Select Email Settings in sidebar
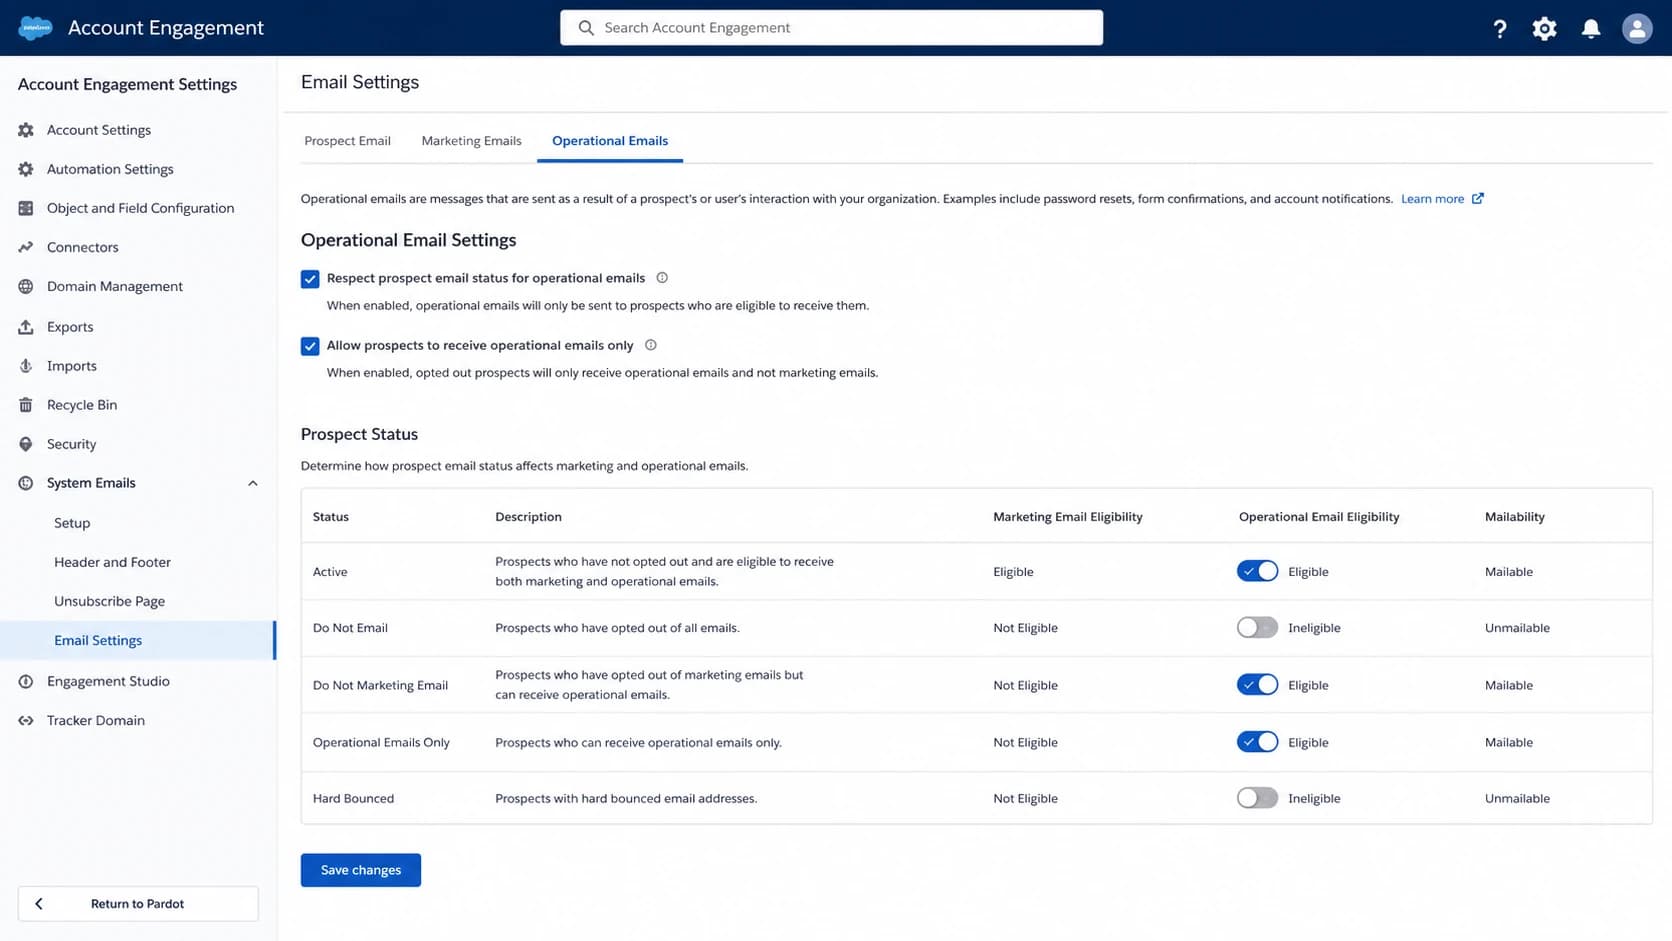 coord(138,640)
